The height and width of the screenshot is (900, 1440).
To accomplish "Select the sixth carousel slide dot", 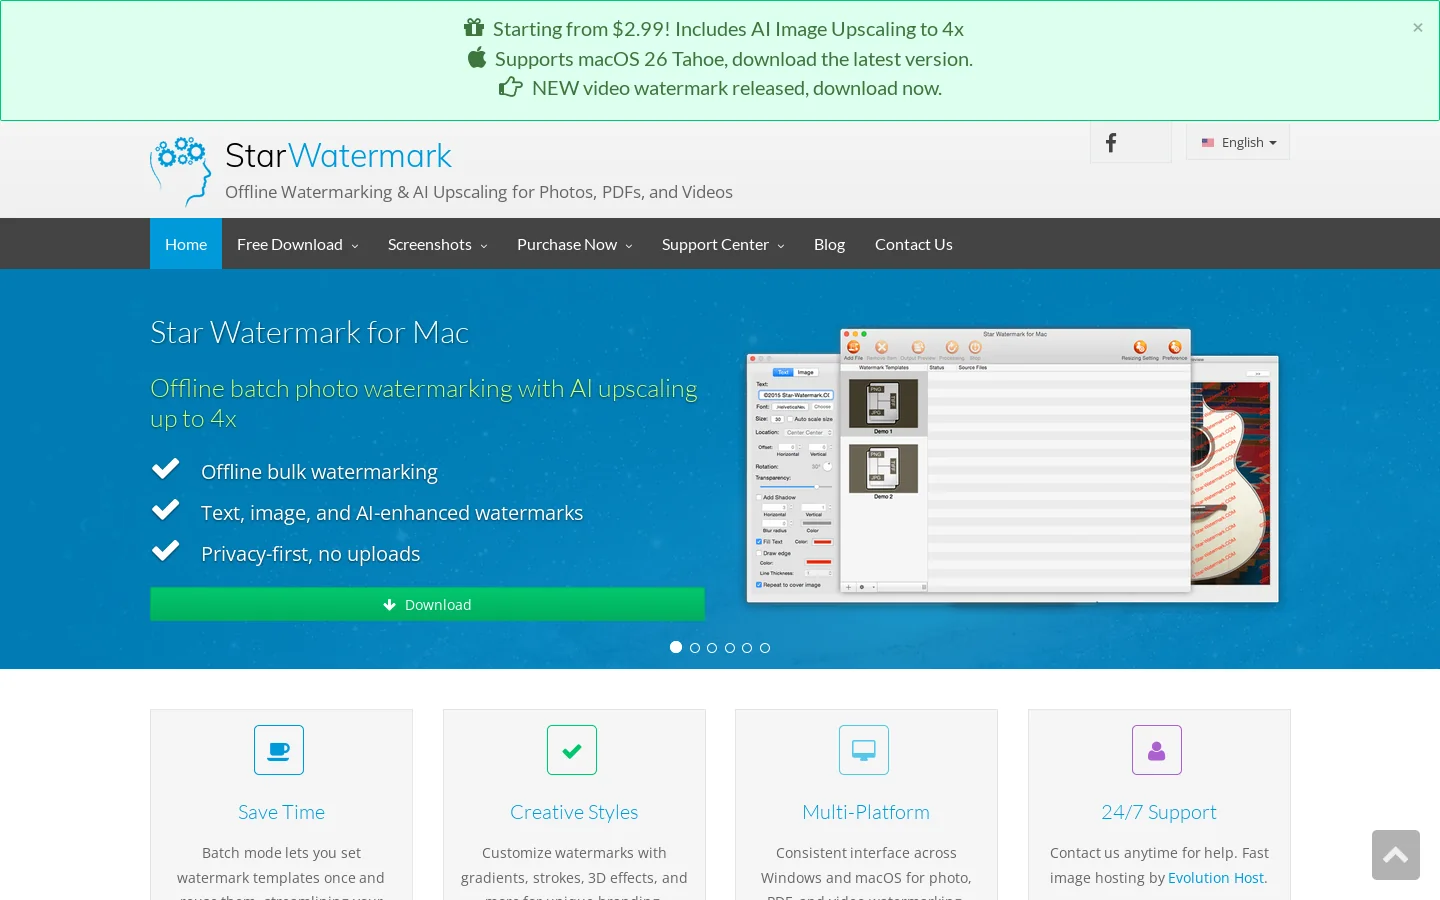I will coord(765,648).
